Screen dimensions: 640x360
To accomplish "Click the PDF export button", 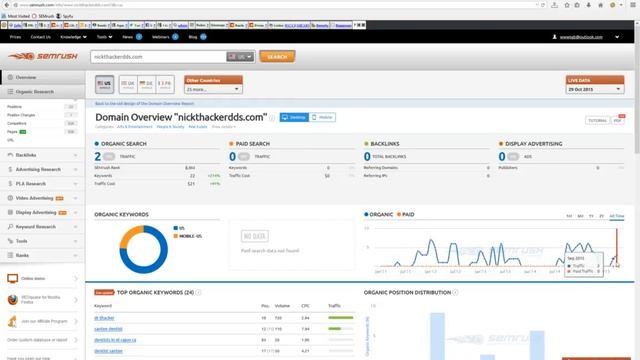I will [x=618, y=120].
